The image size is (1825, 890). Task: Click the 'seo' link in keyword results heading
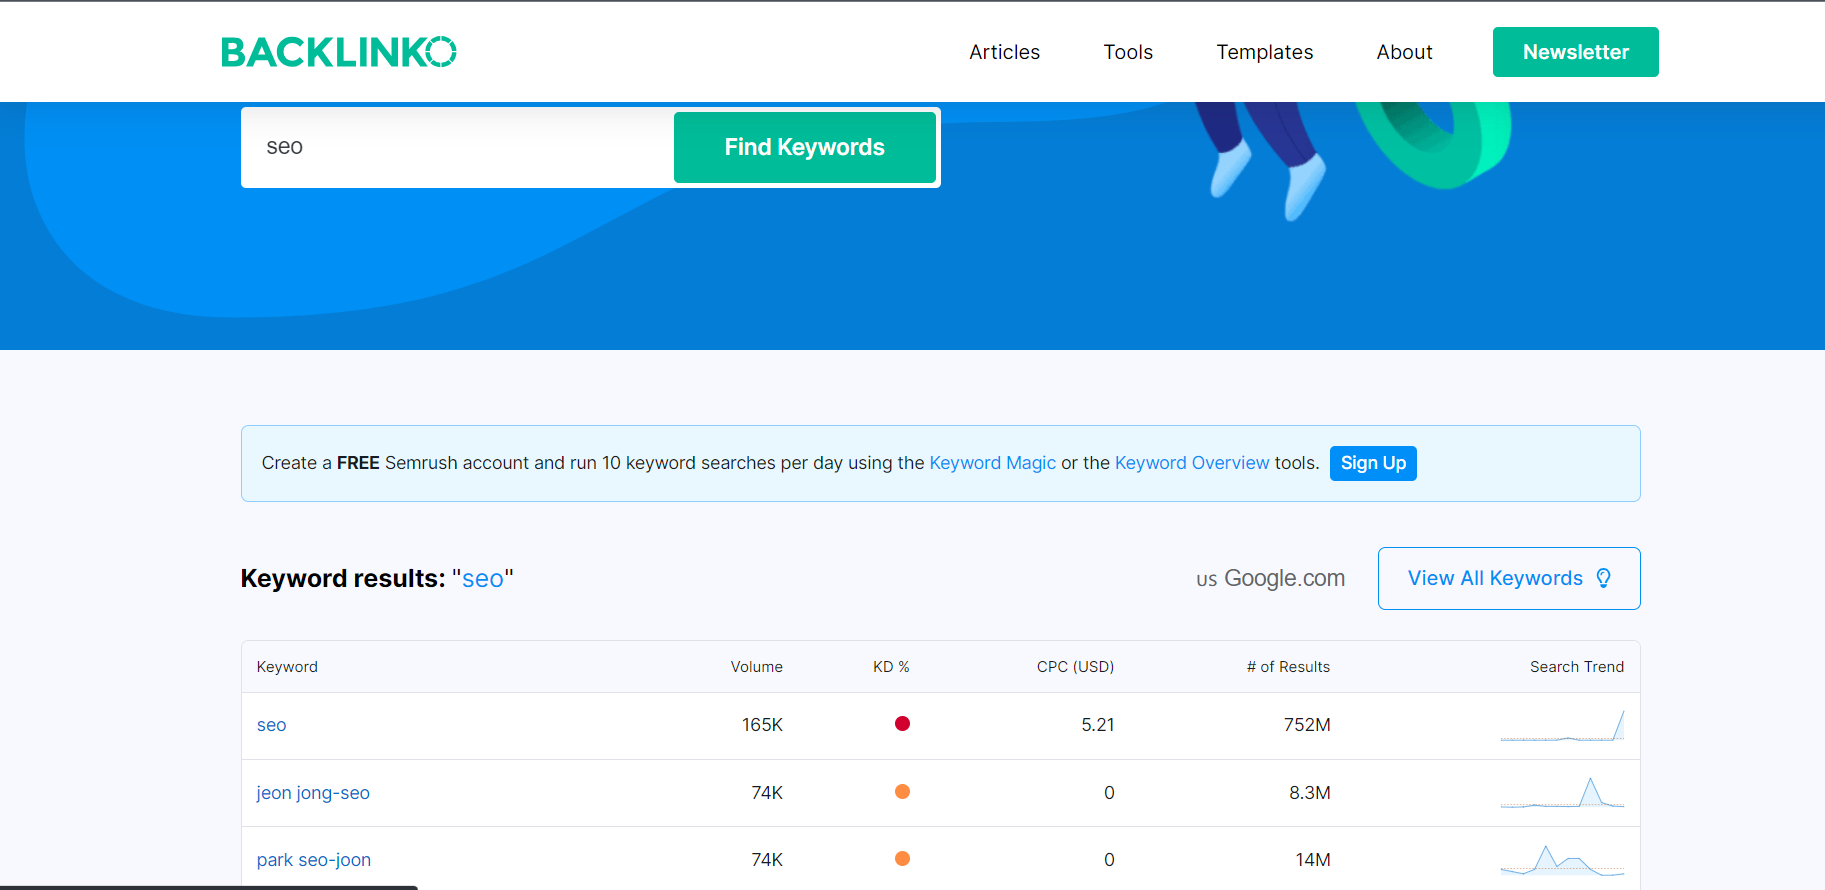coord(482,579)
